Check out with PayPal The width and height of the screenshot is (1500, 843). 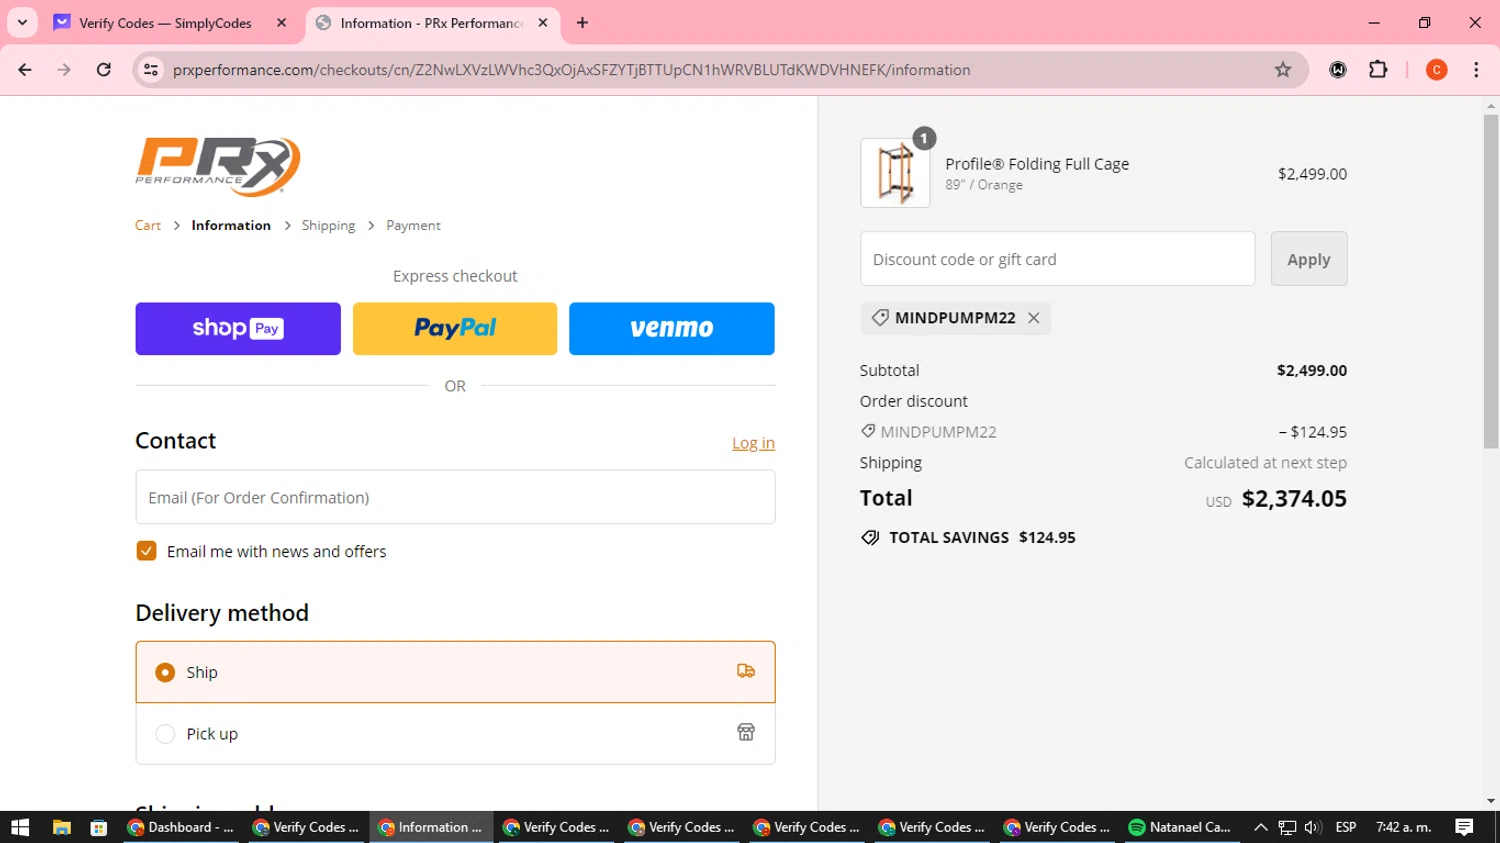(455, 329)
